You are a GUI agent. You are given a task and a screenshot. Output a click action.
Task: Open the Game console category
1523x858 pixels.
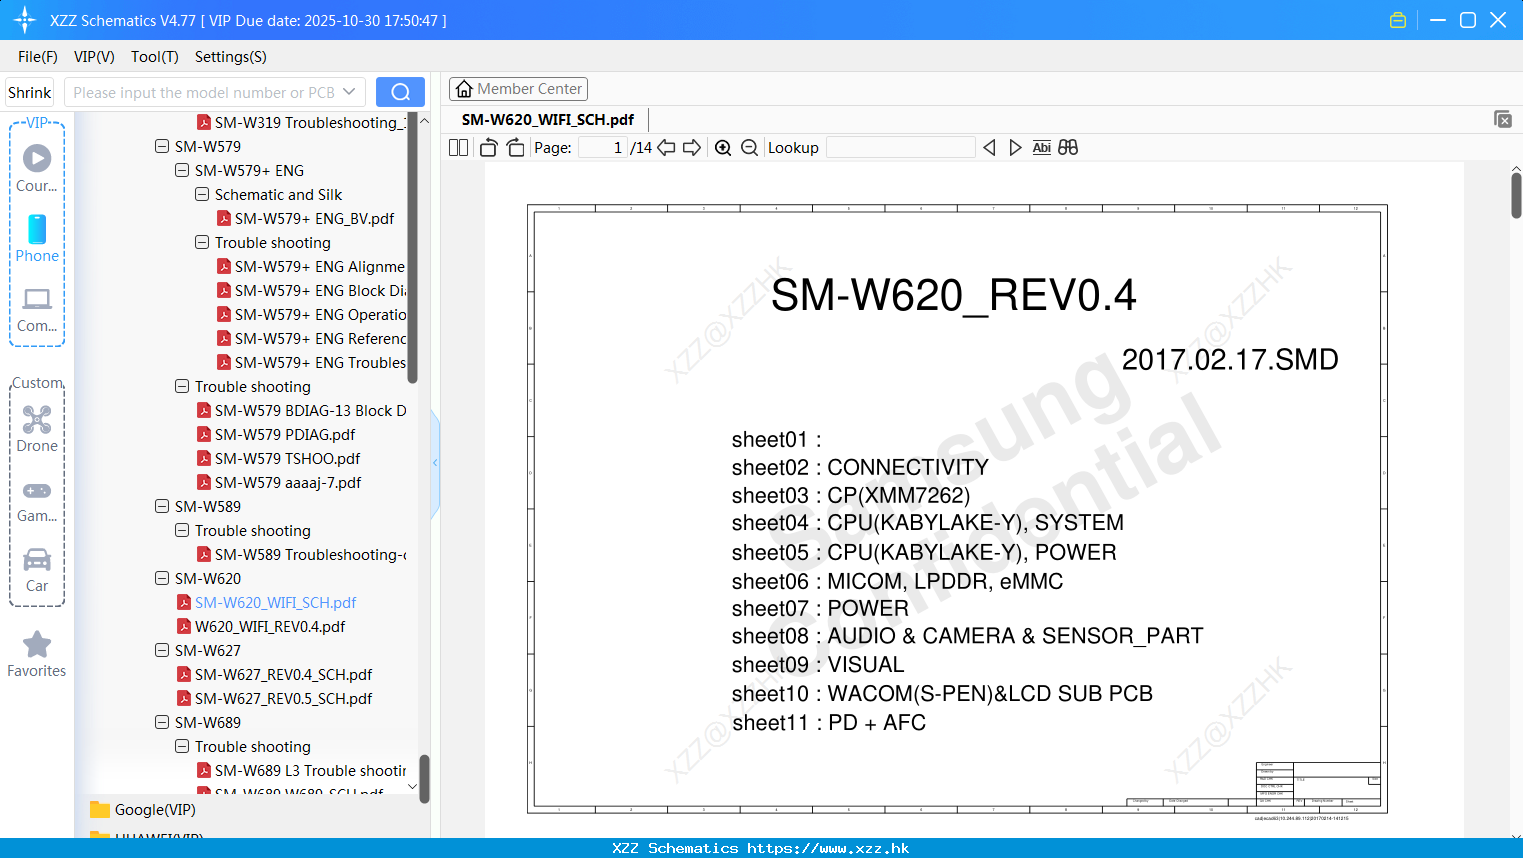[x=37, y=502]
